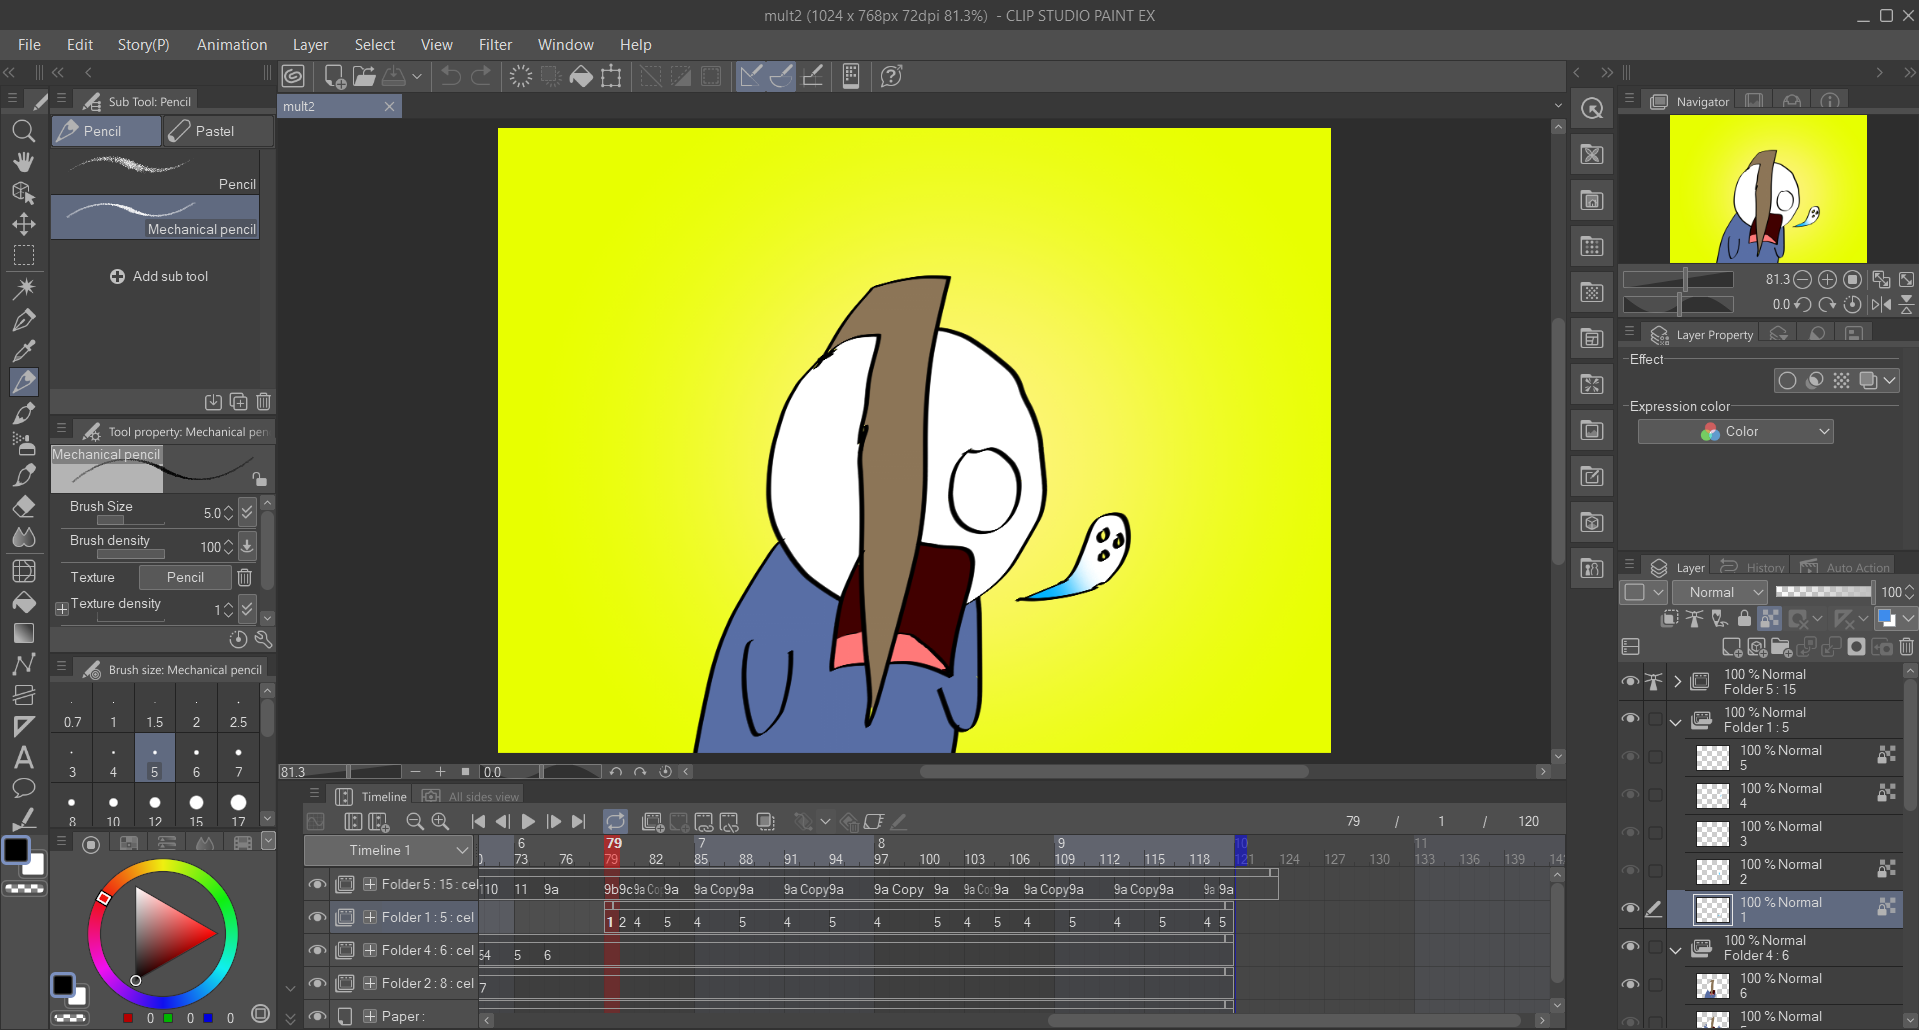The height and width of the screenshot is (1030, 1919).
Task: Click the Eyedropper tool
Action: point(24,350)
